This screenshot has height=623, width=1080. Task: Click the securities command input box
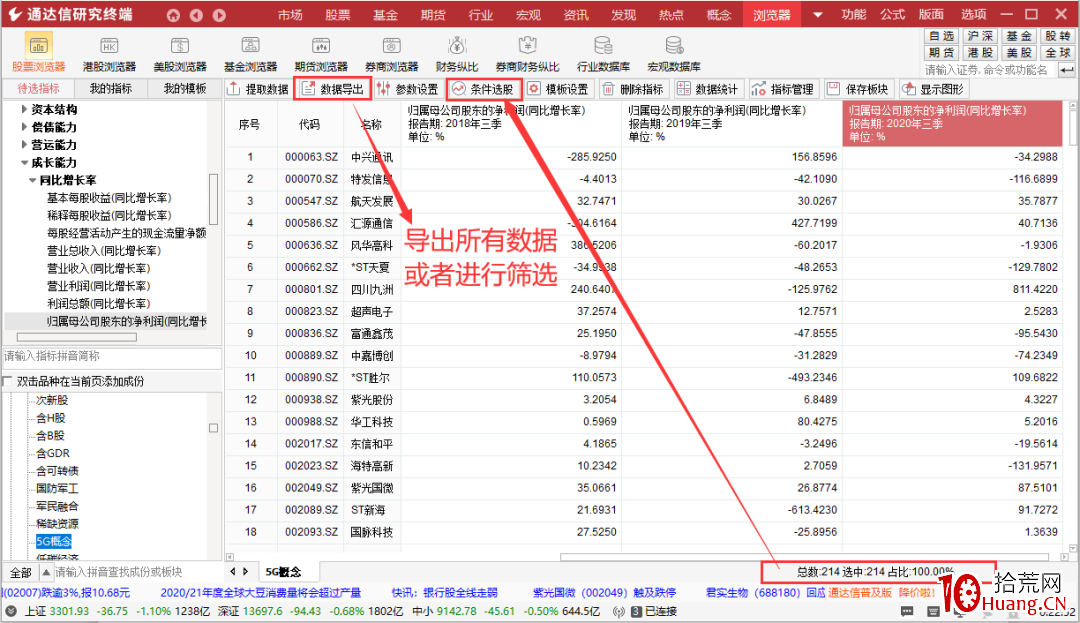[990, 70]
